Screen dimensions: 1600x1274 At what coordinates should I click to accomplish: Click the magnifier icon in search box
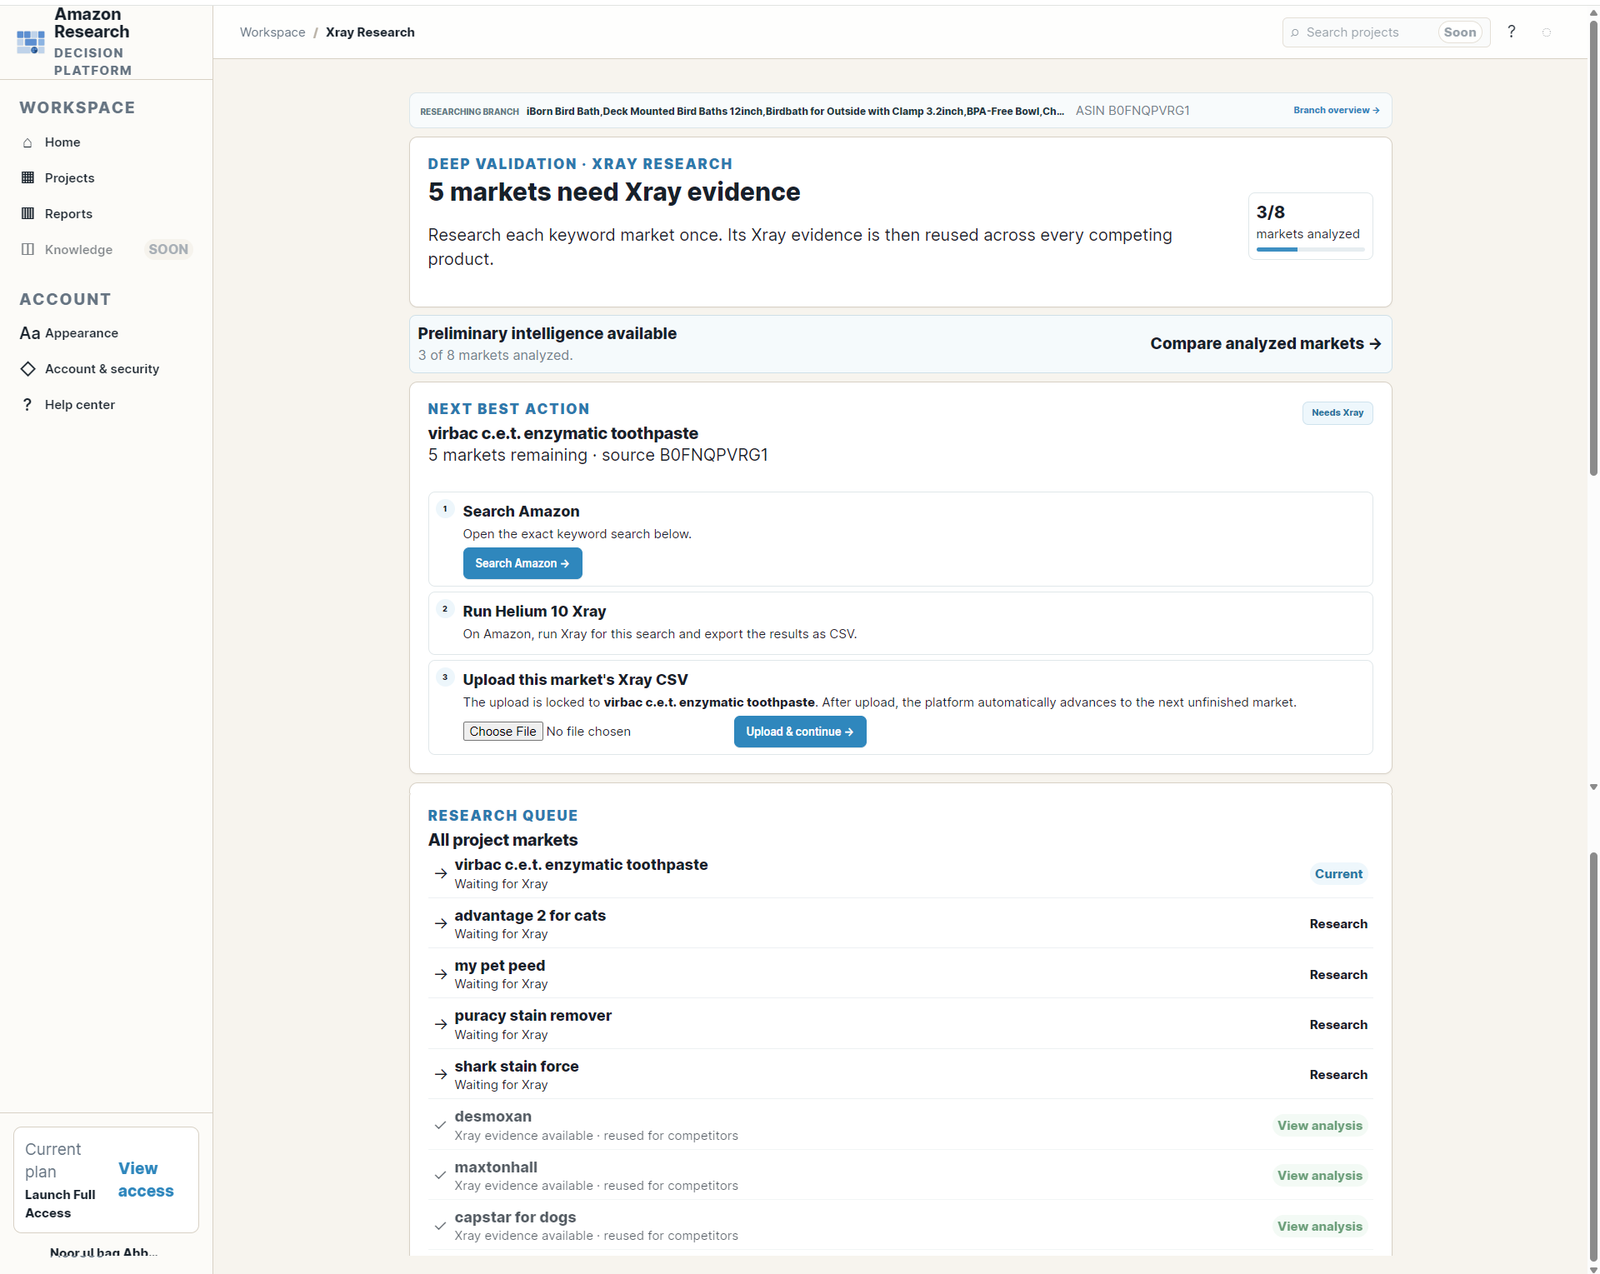click(1295, 33)
